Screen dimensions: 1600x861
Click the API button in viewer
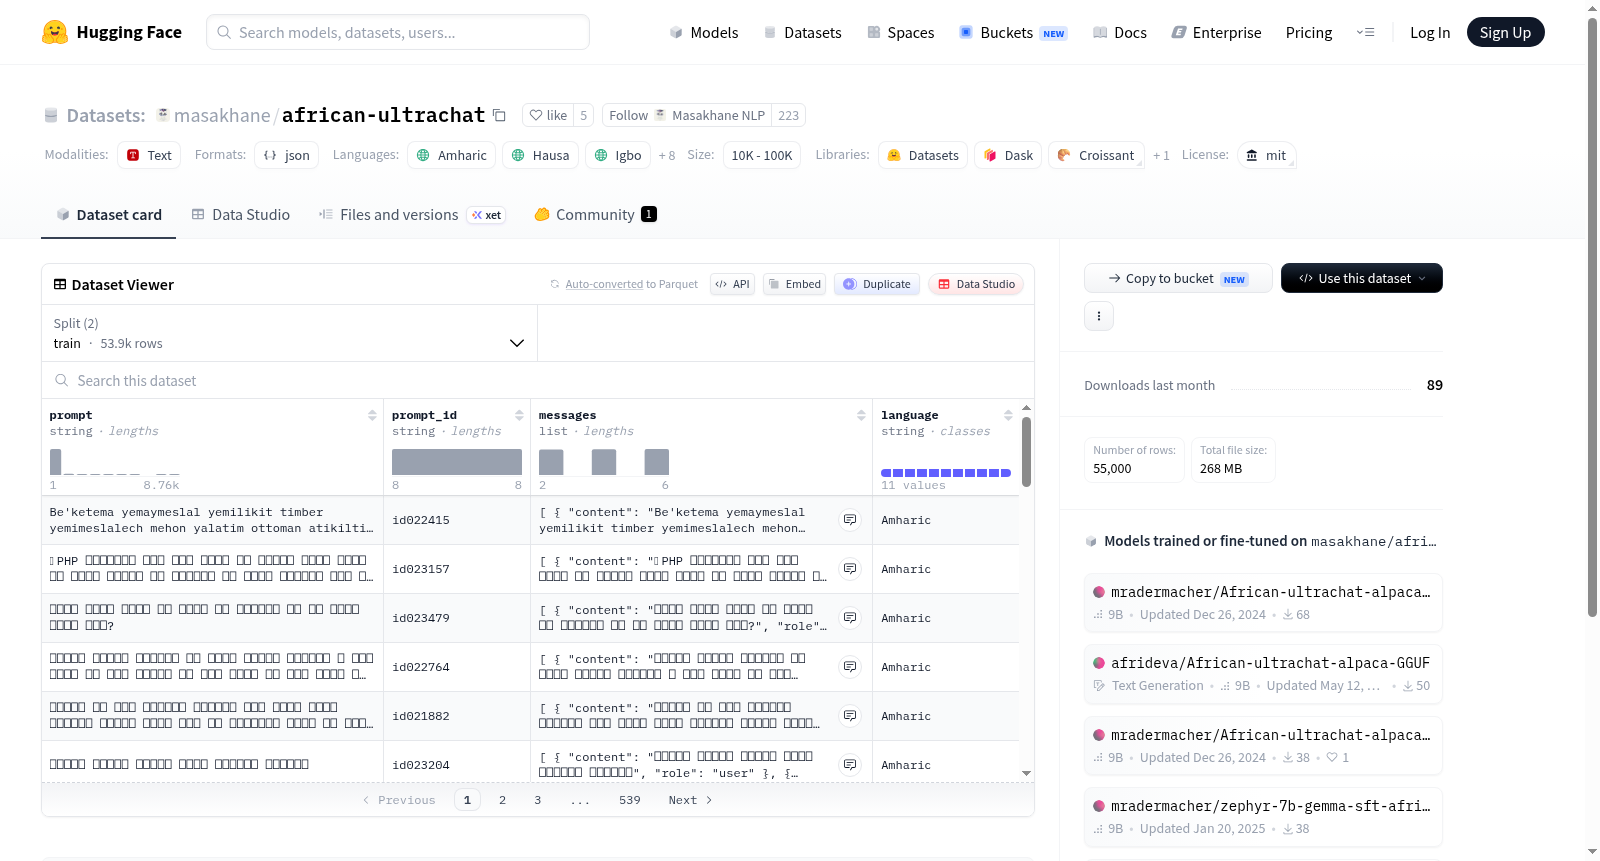(732, 284)
